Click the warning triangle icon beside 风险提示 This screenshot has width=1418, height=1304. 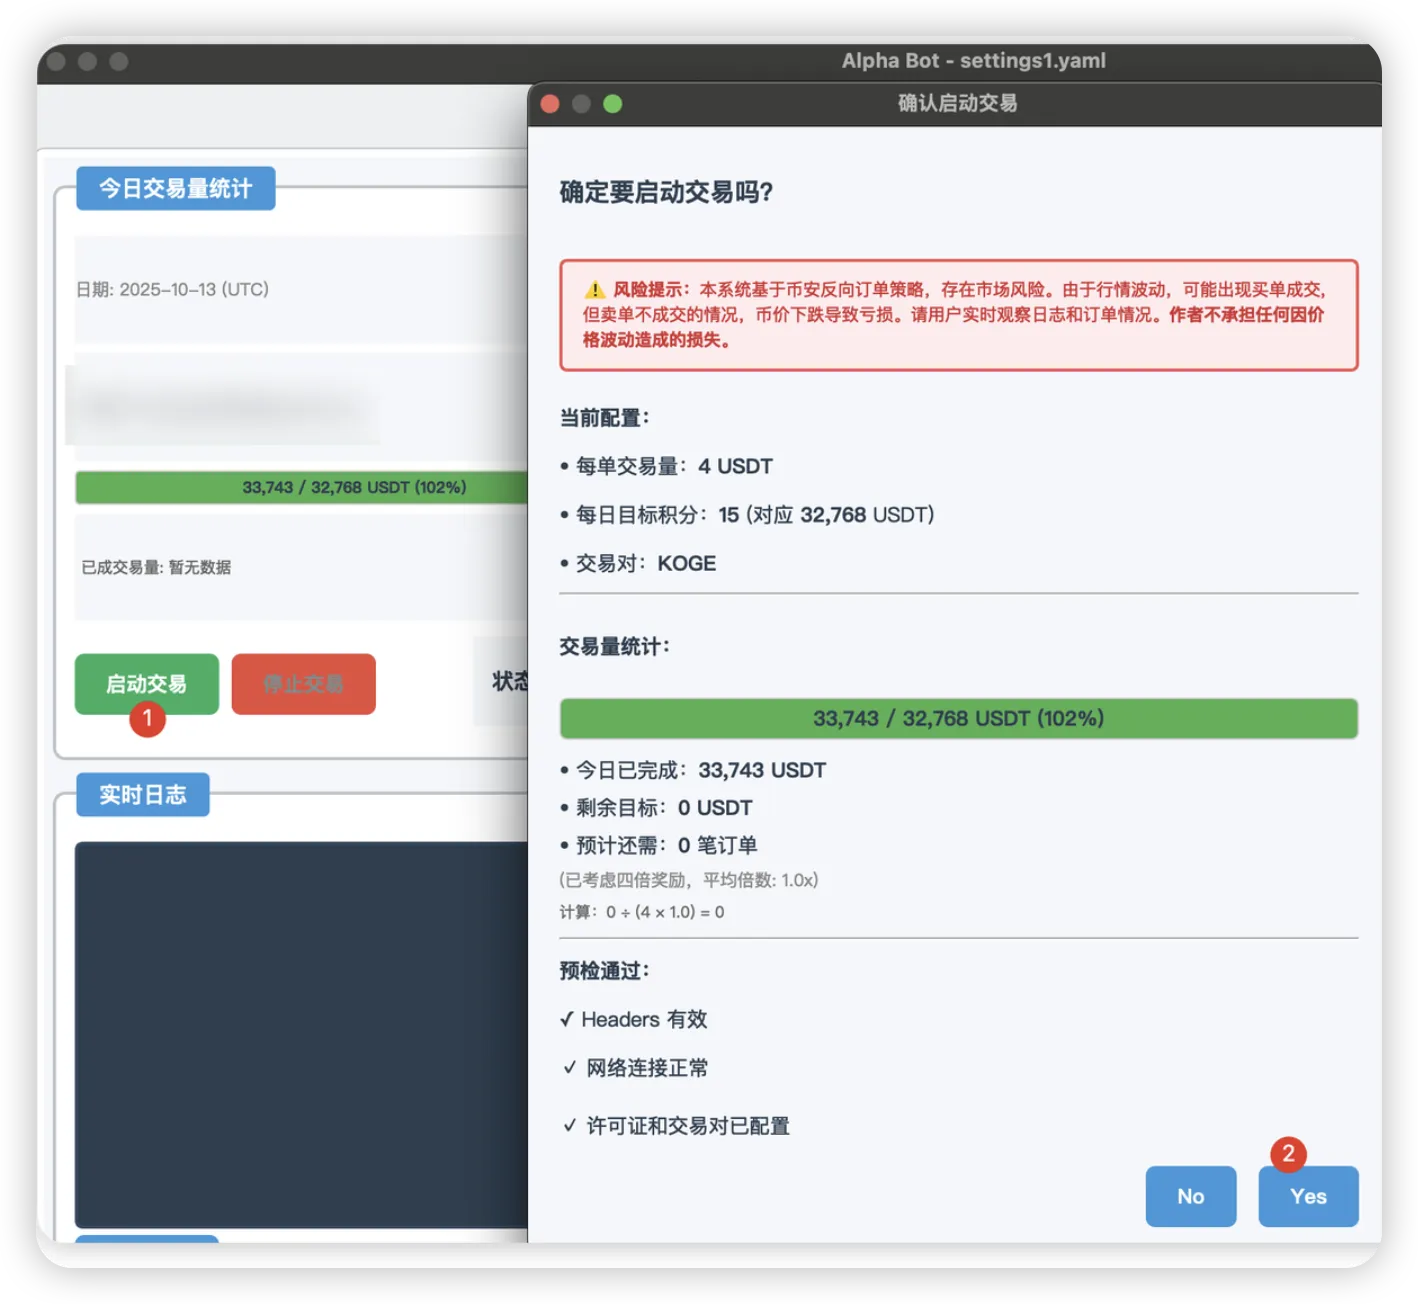595,290
